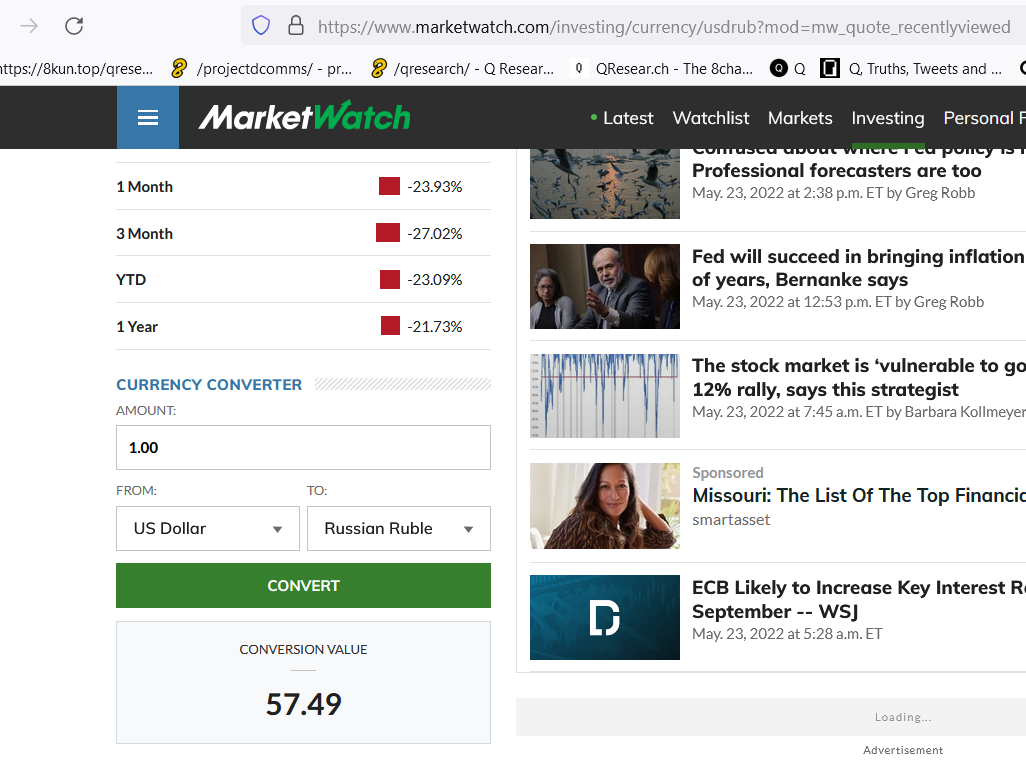Viewport: 1026px width, 775px height.
Task: Open the sponsored smartasset woman thumbnail
Action: (605, 506)
